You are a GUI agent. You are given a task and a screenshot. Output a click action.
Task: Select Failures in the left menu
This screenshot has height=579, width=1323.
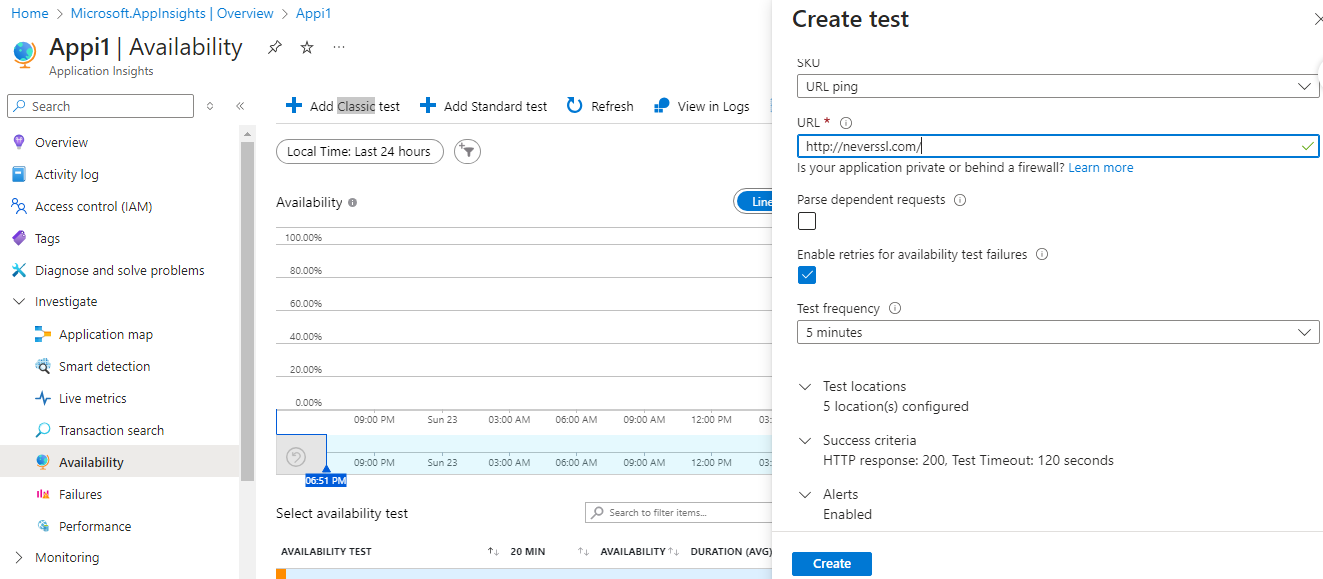(x=80, y=494)
